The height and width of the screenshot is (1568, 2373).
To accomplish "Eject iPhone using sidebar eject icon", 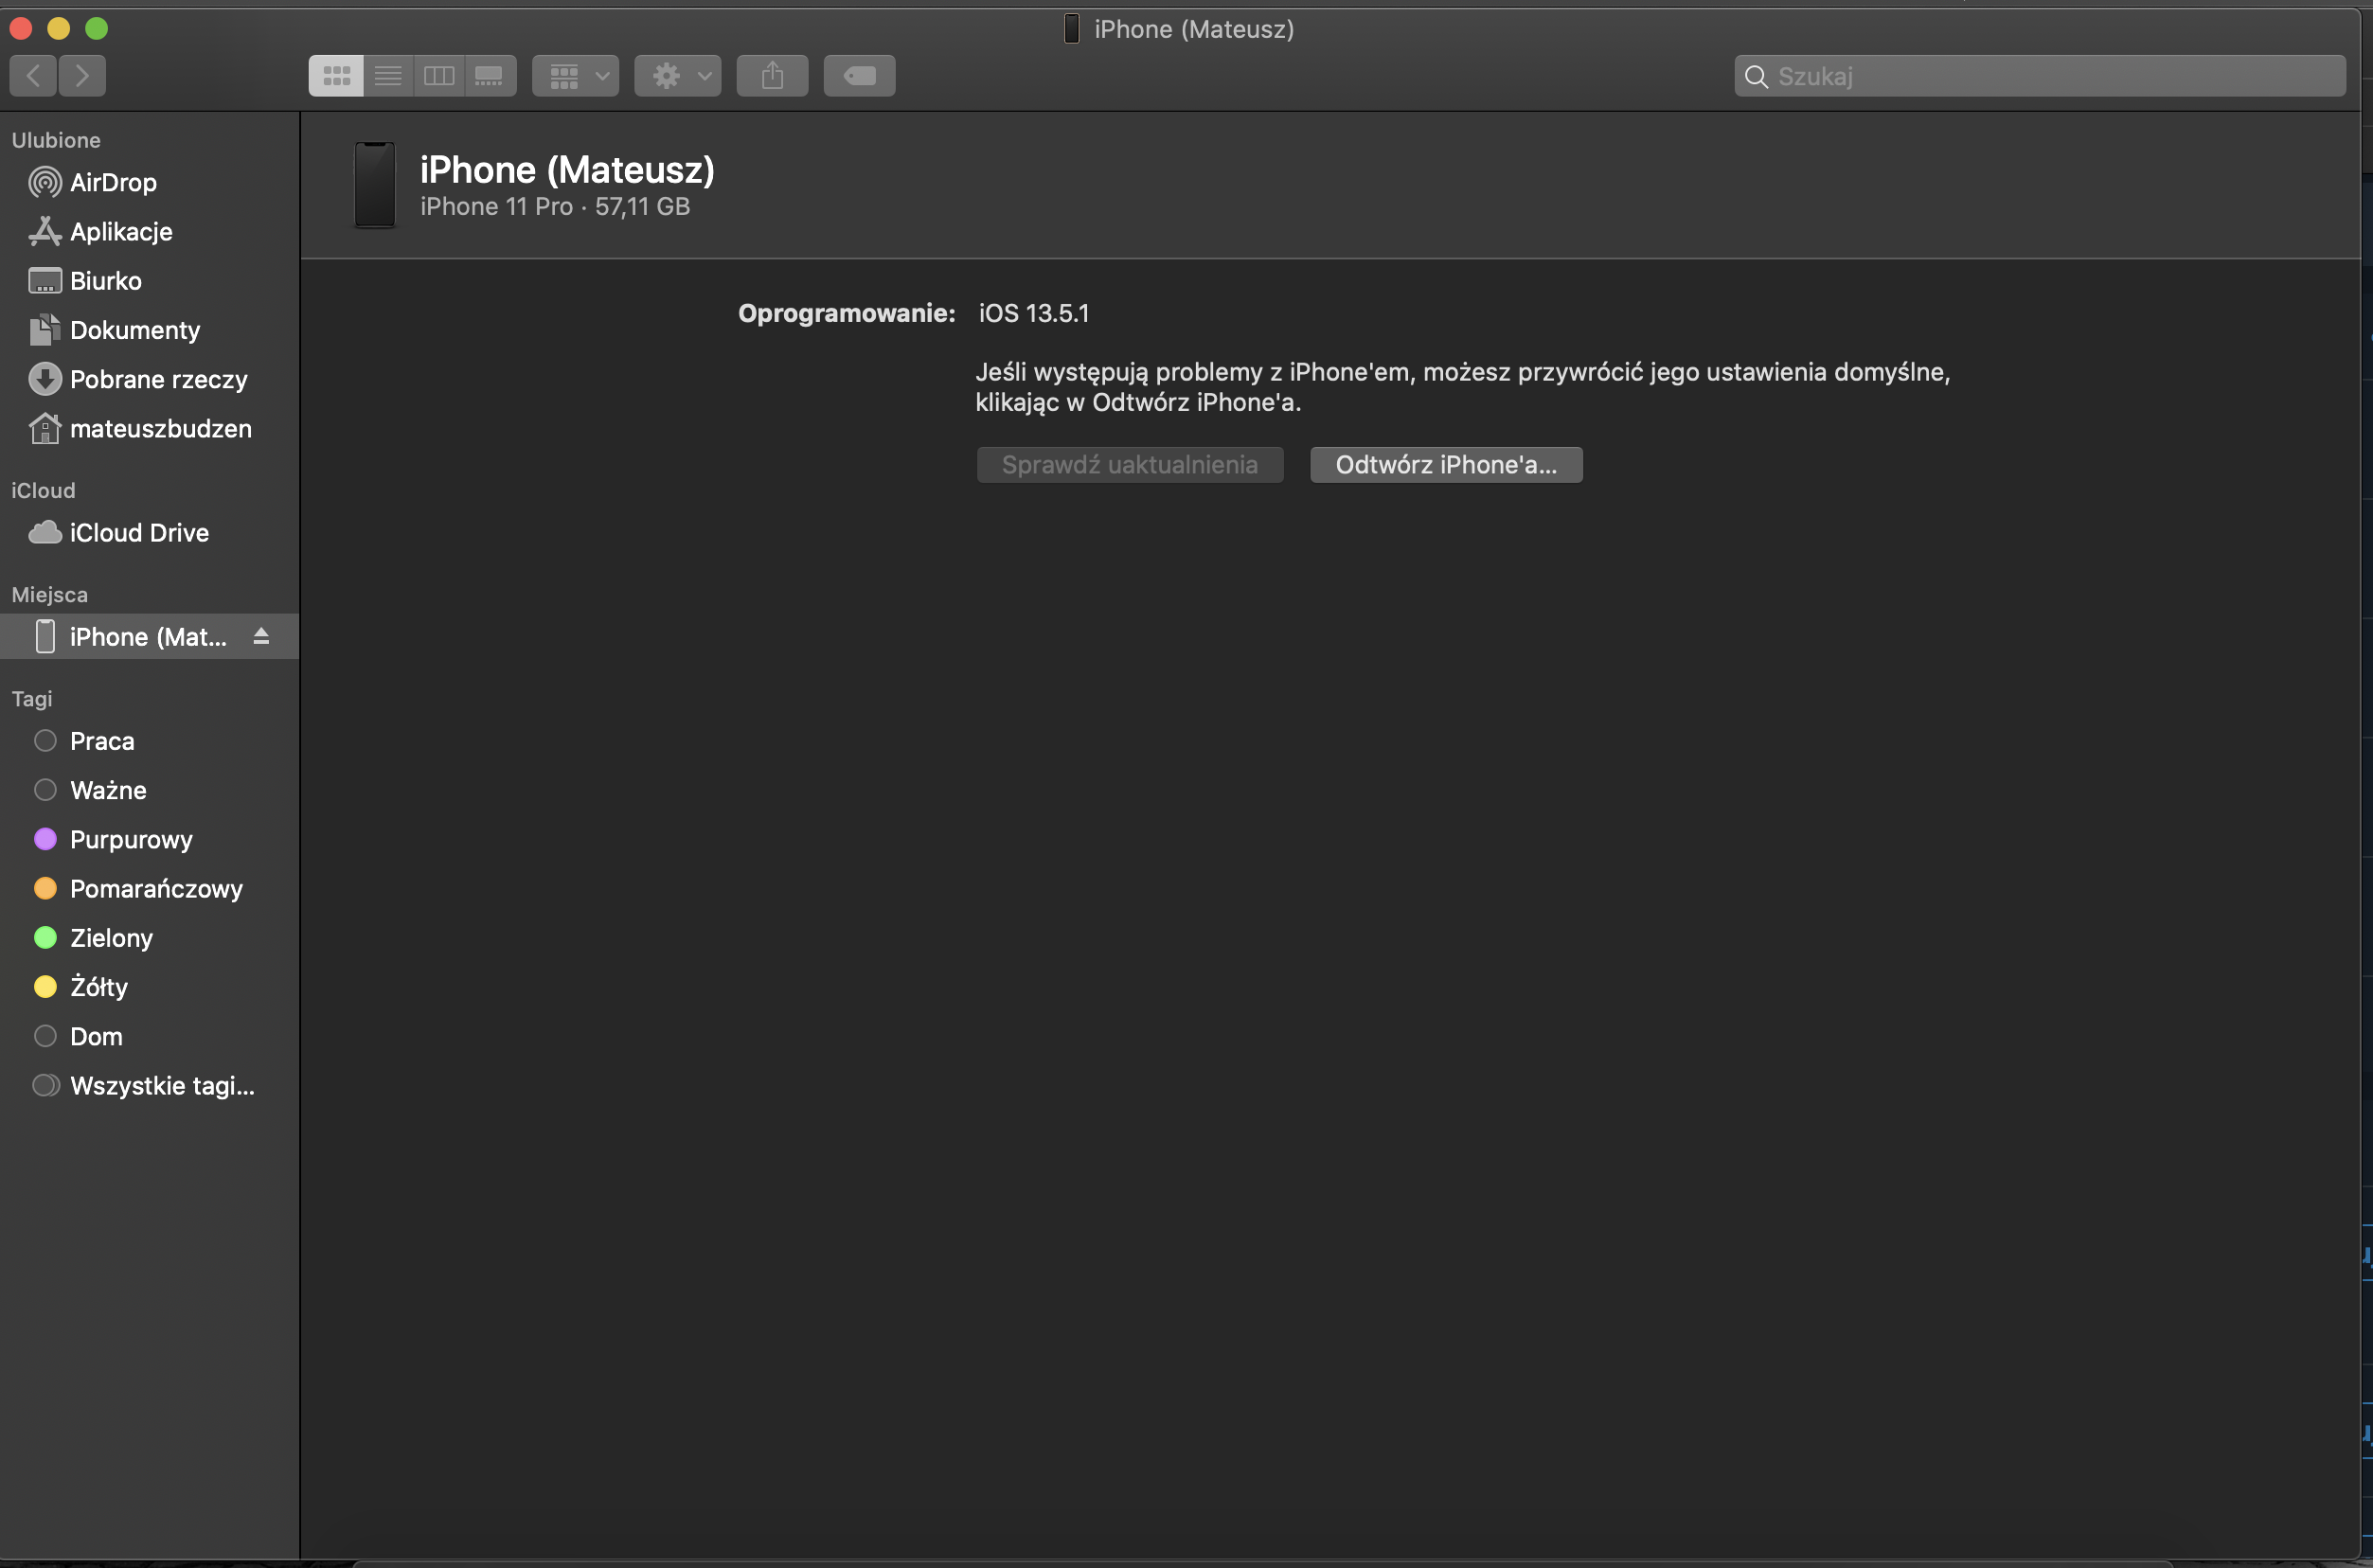I will 261,636.
